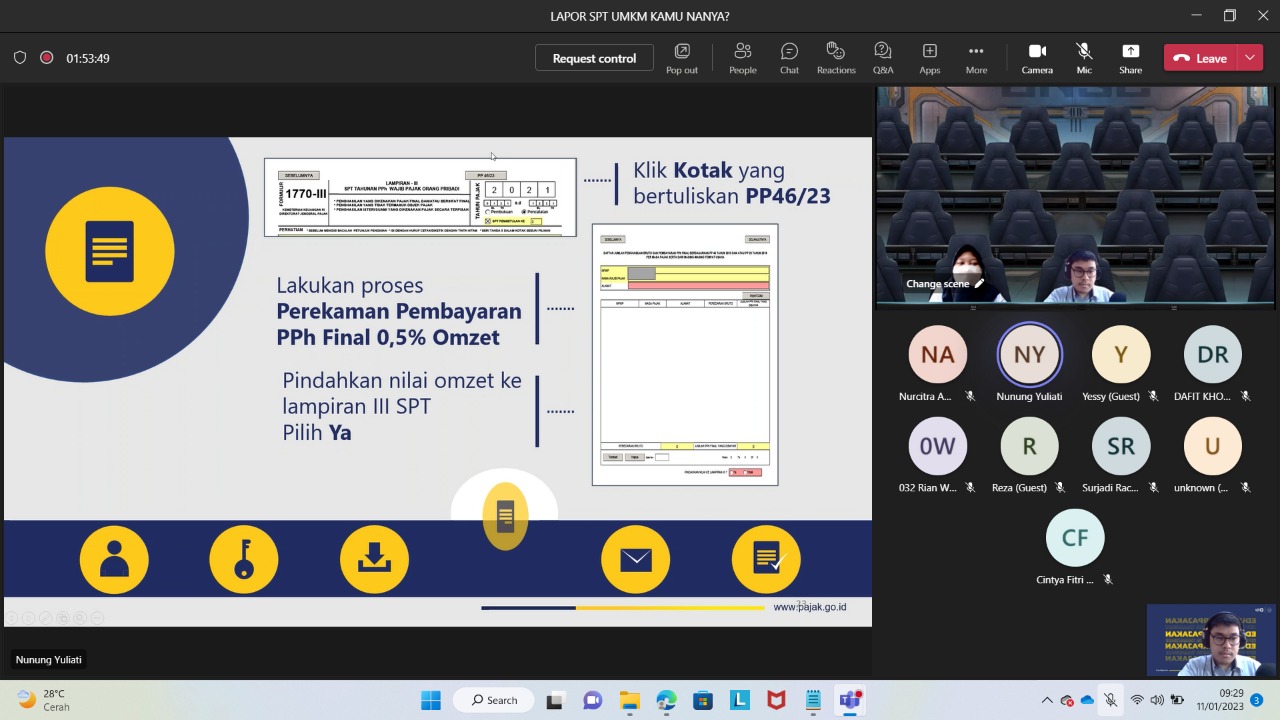Open the Q&A panel
Screen dimensions: 1280x720
click(x=882, y=58)
